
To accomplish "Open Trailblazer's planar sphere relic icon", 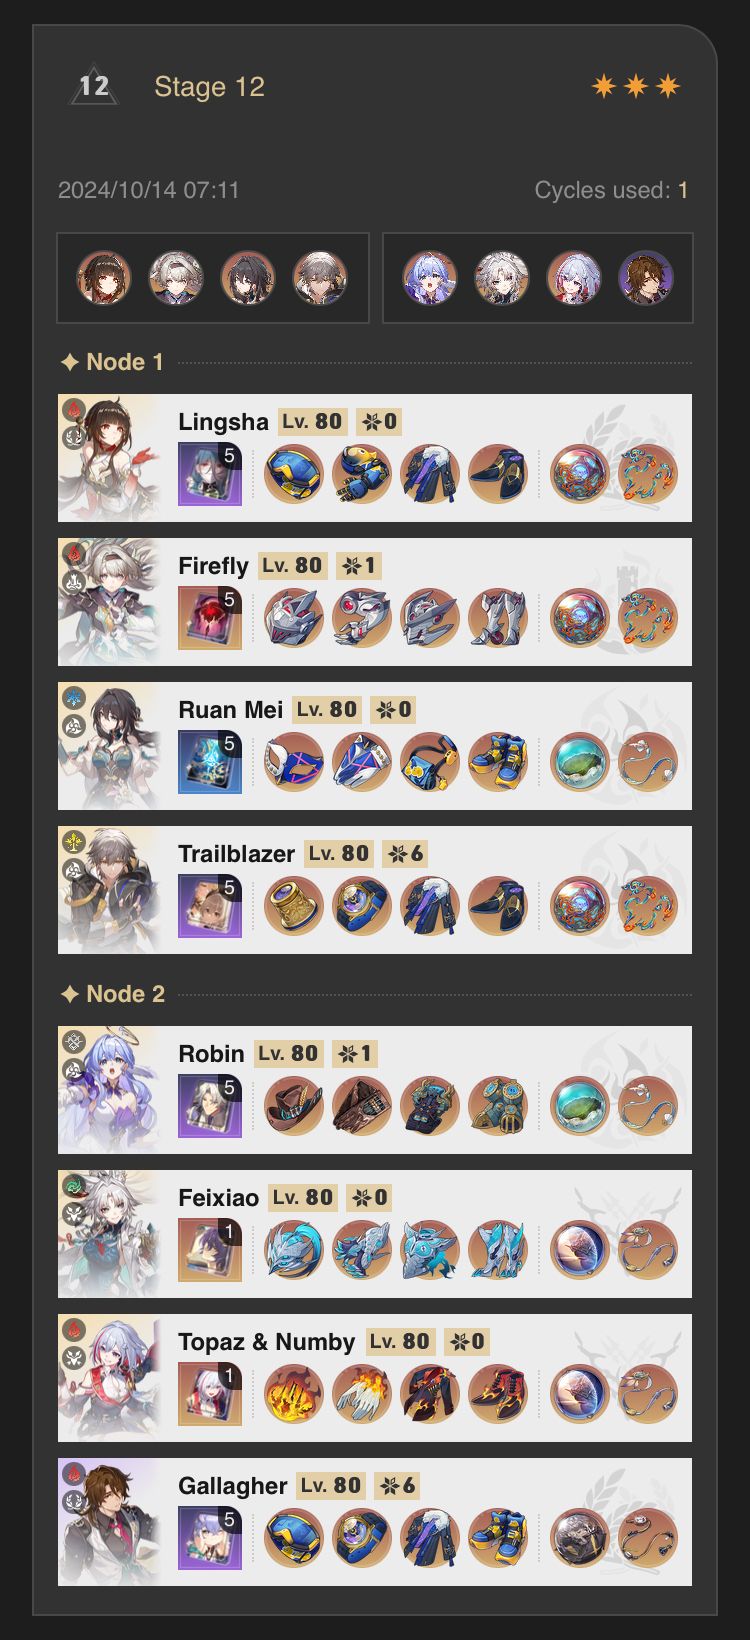I will (x=580, y=906).
